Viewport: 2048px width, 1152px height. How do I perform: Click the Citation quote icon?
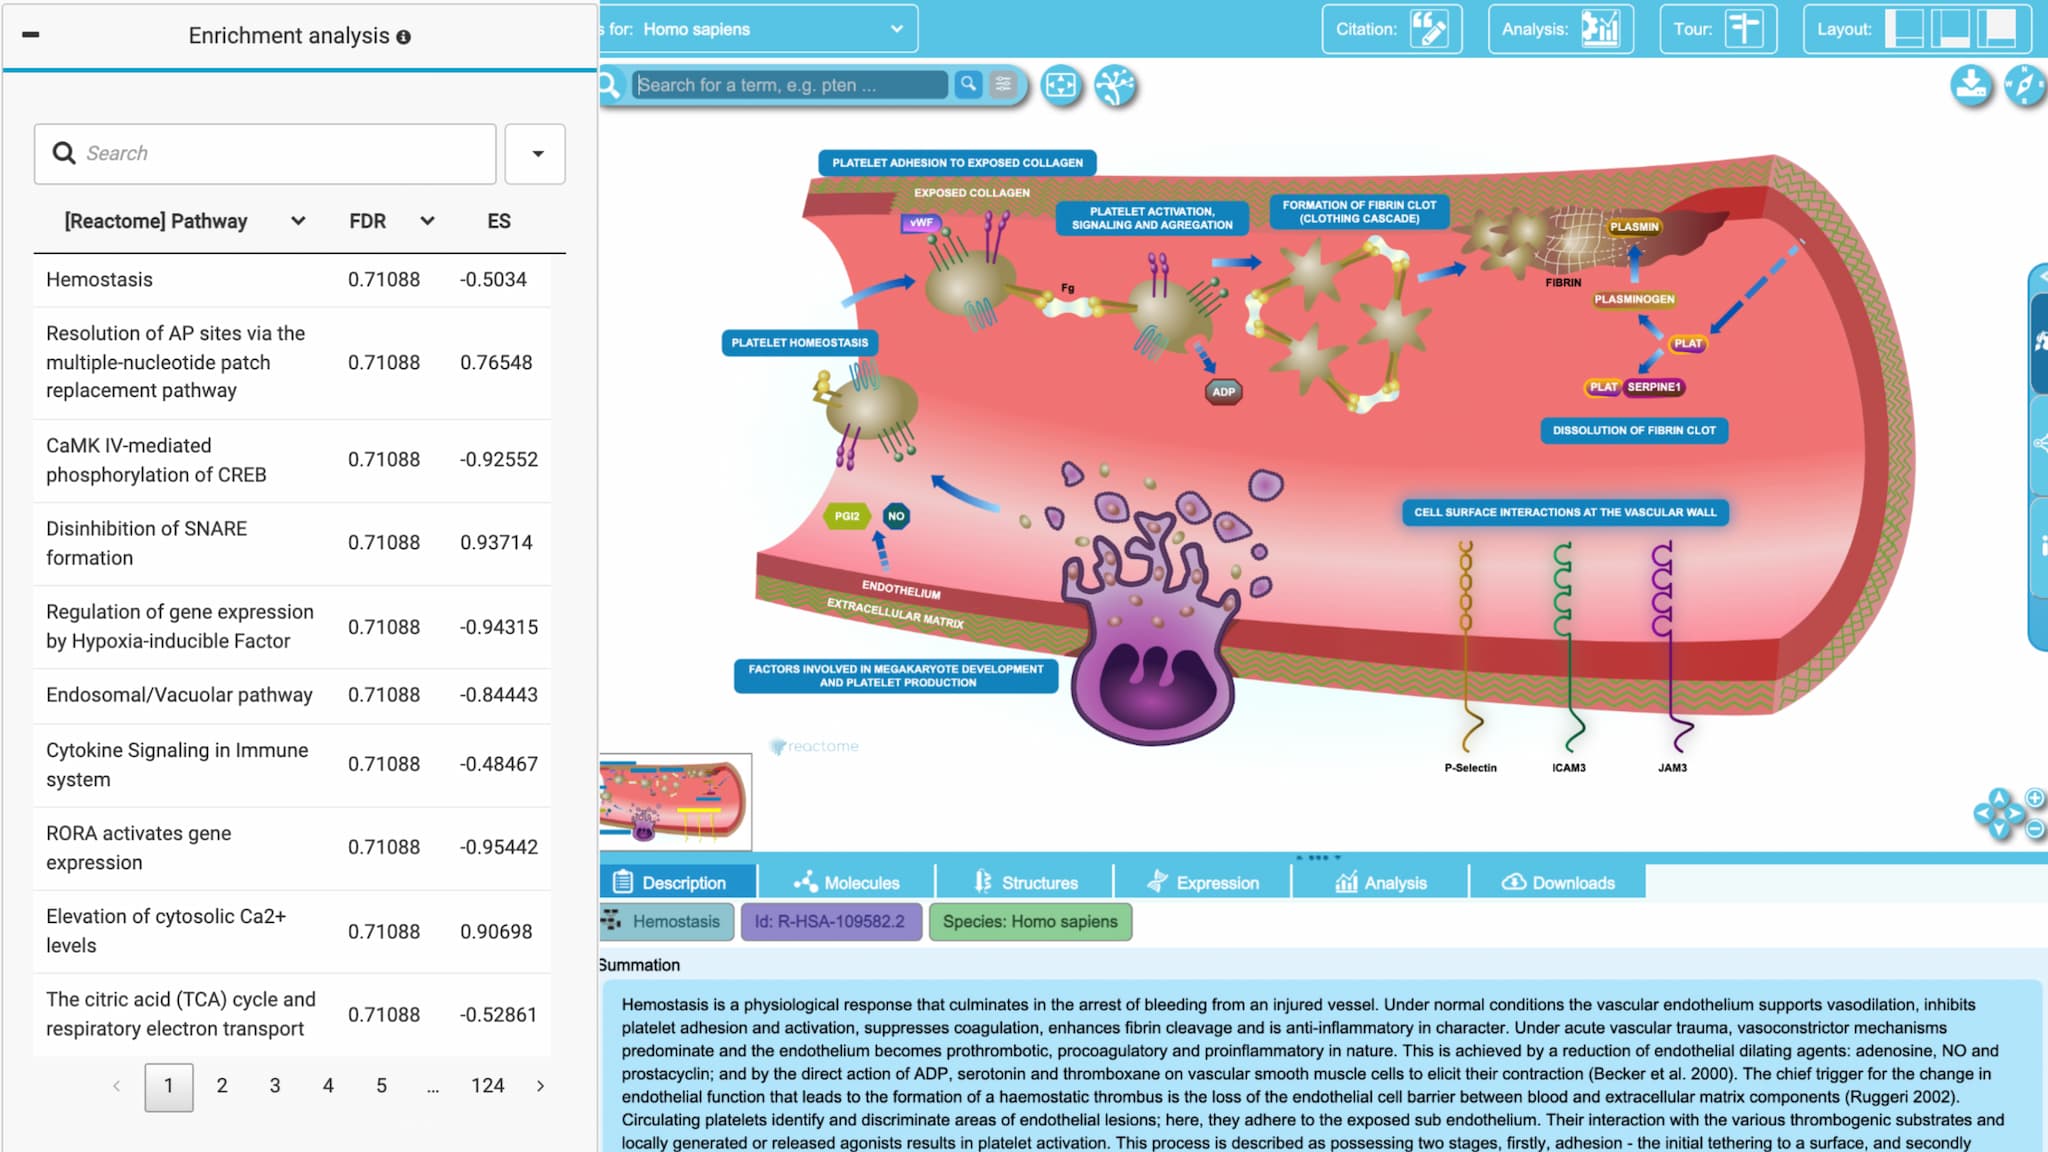click(1428, 29)
